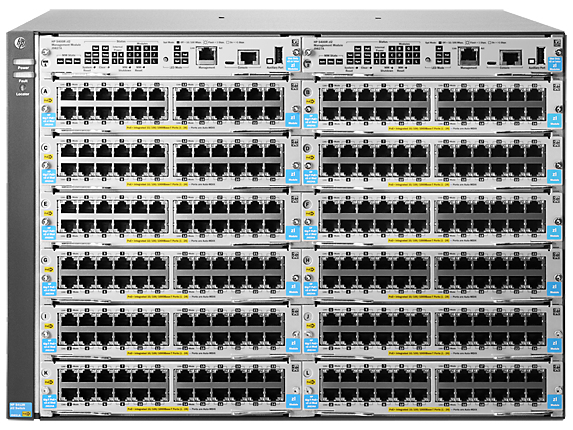Click the slot K module label
The height and width of the screenshot is (430, 573).
(x=45, y=373)
